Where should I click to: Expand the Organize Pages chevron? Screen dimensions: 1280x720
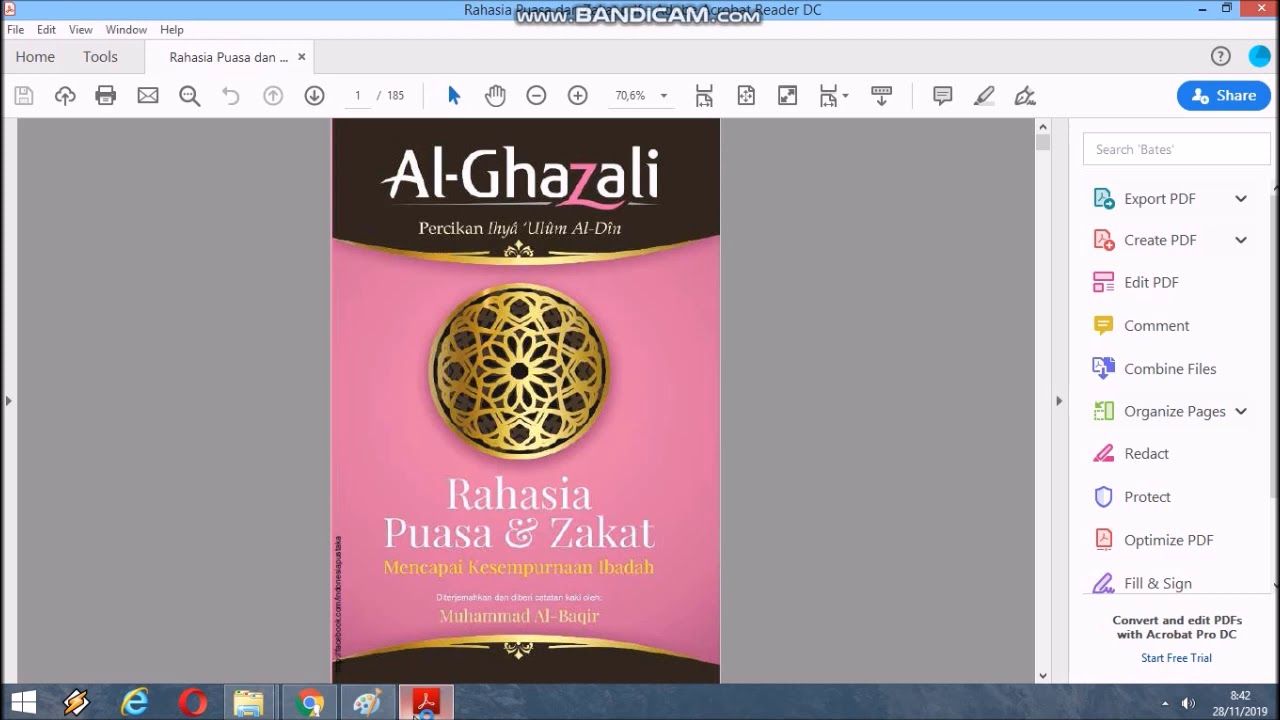coord(1241,411)
